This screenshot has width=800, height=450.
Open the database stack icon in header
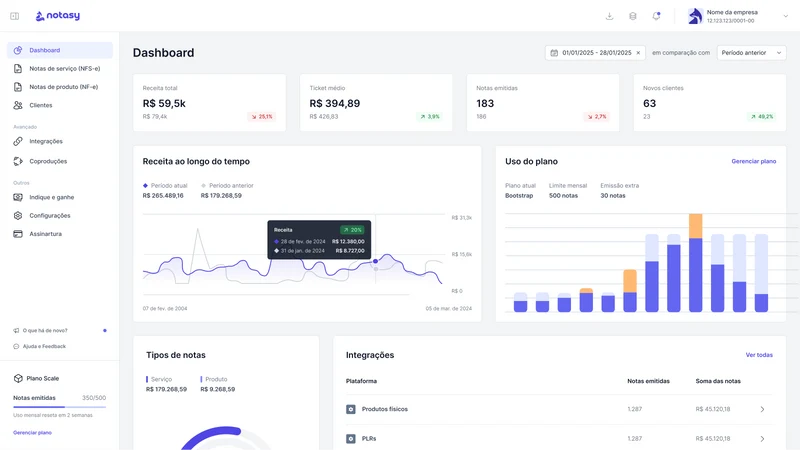pyautogui.click(x=633, y=16)
